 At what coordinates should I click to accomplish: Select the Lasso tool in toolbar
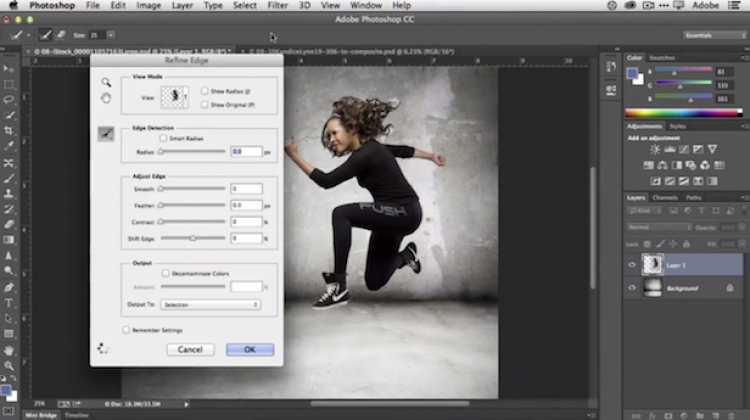pyautogui.click(x=9, y=100)
